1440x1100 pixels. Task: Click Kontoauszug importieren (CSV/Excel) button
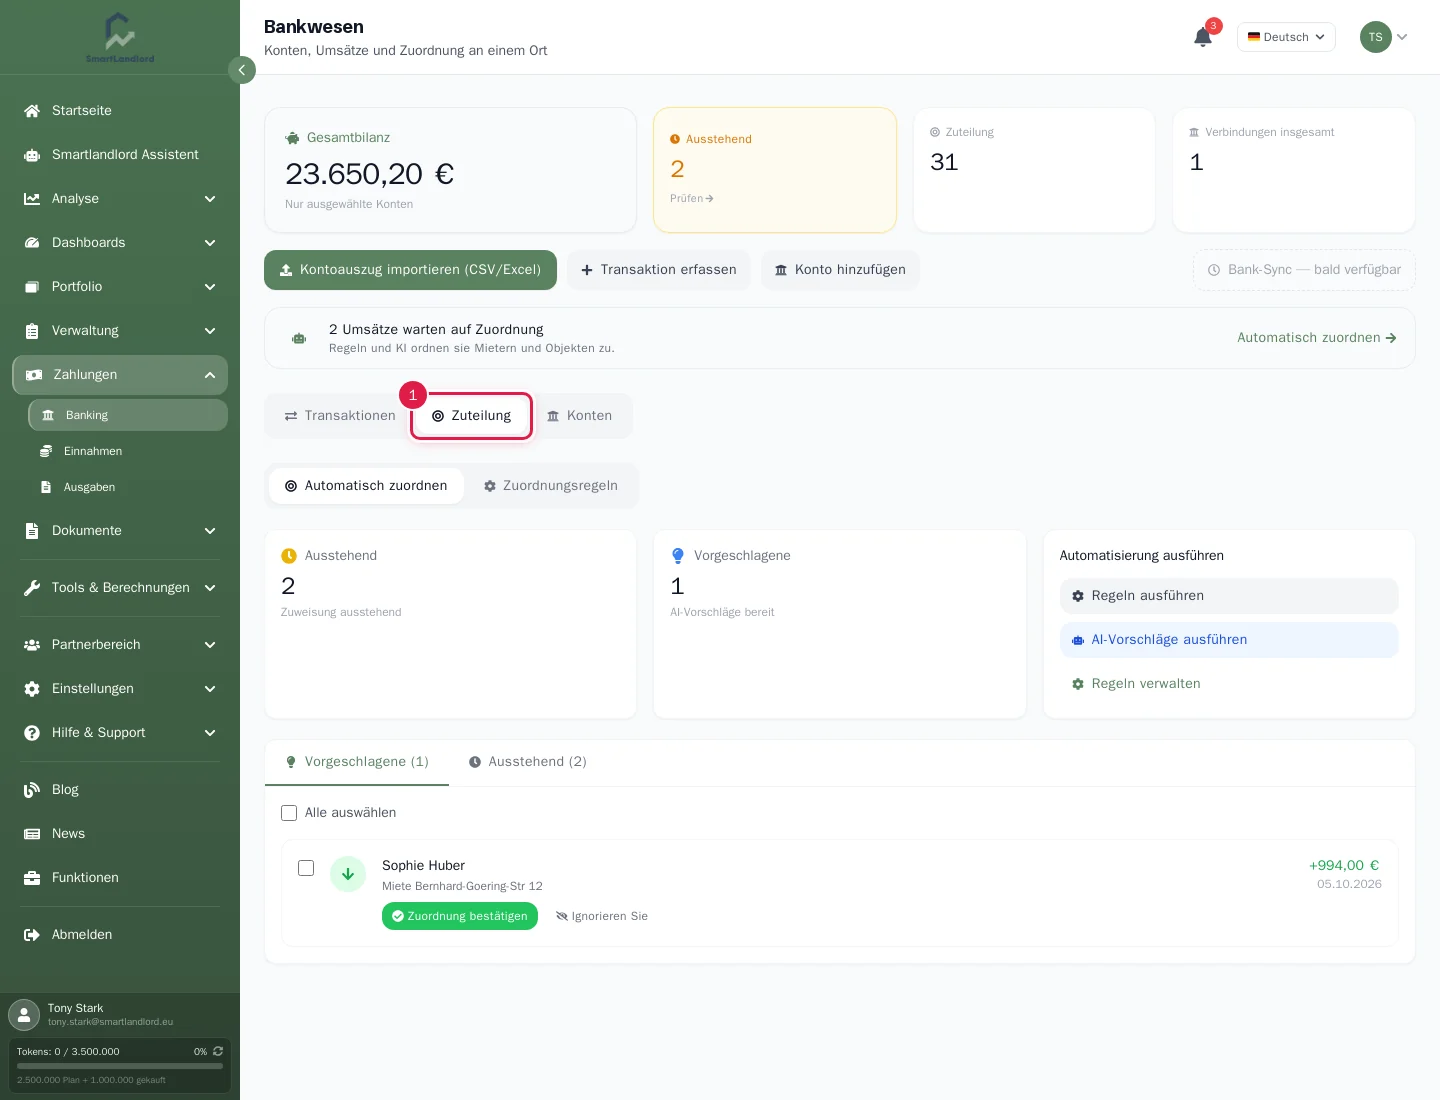pyautogui.click(x=410, y=270)
